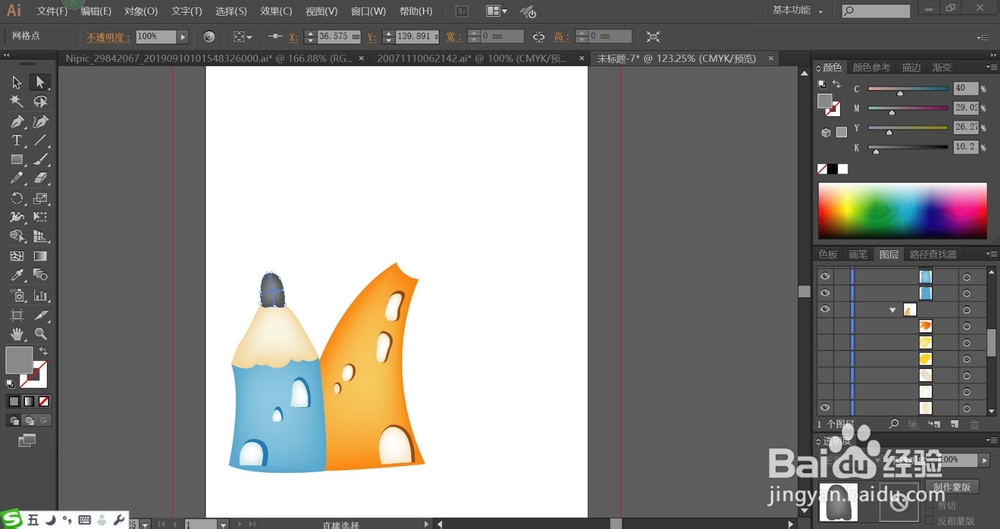Select the Zoom magnifier tool
Screen dimensions: 1000x529
(x=40, y=334)
